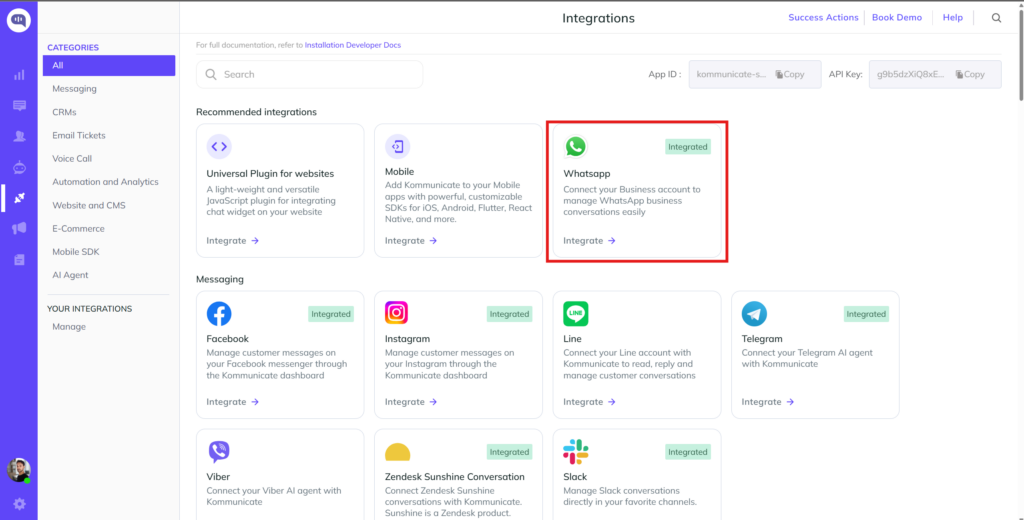Open the campaigns megaphone sidebar icon

pos(19,229)
